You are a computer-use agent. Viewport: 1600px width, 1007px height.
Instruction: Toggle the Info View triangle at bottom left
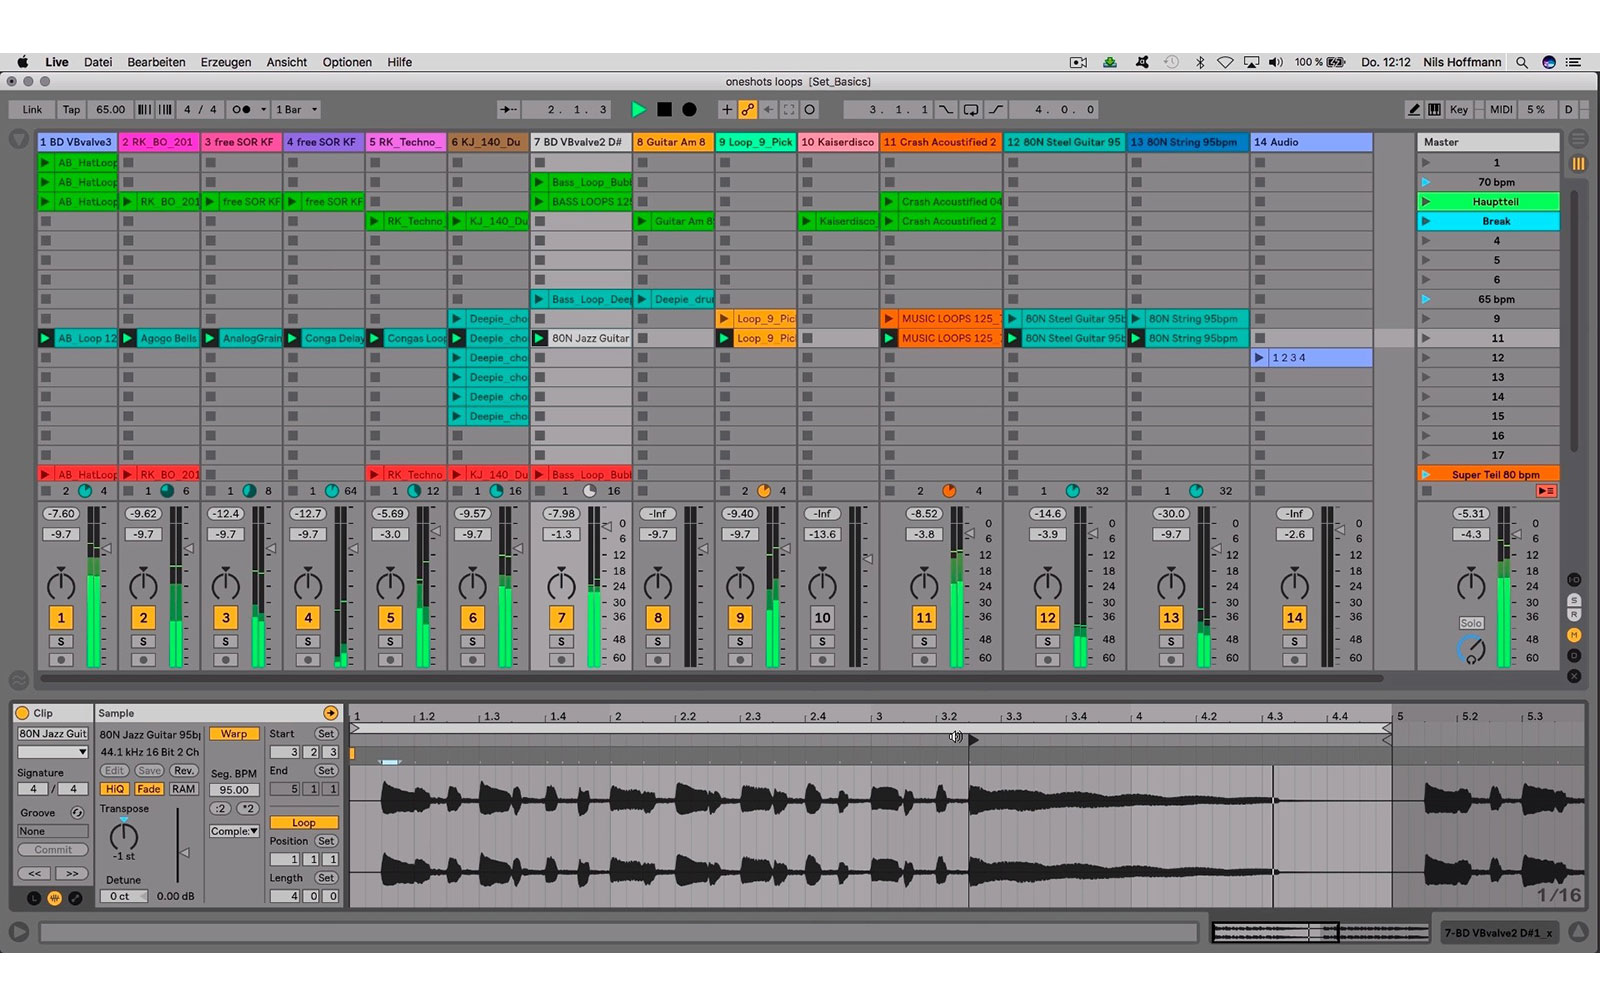[x=19, y=932]
